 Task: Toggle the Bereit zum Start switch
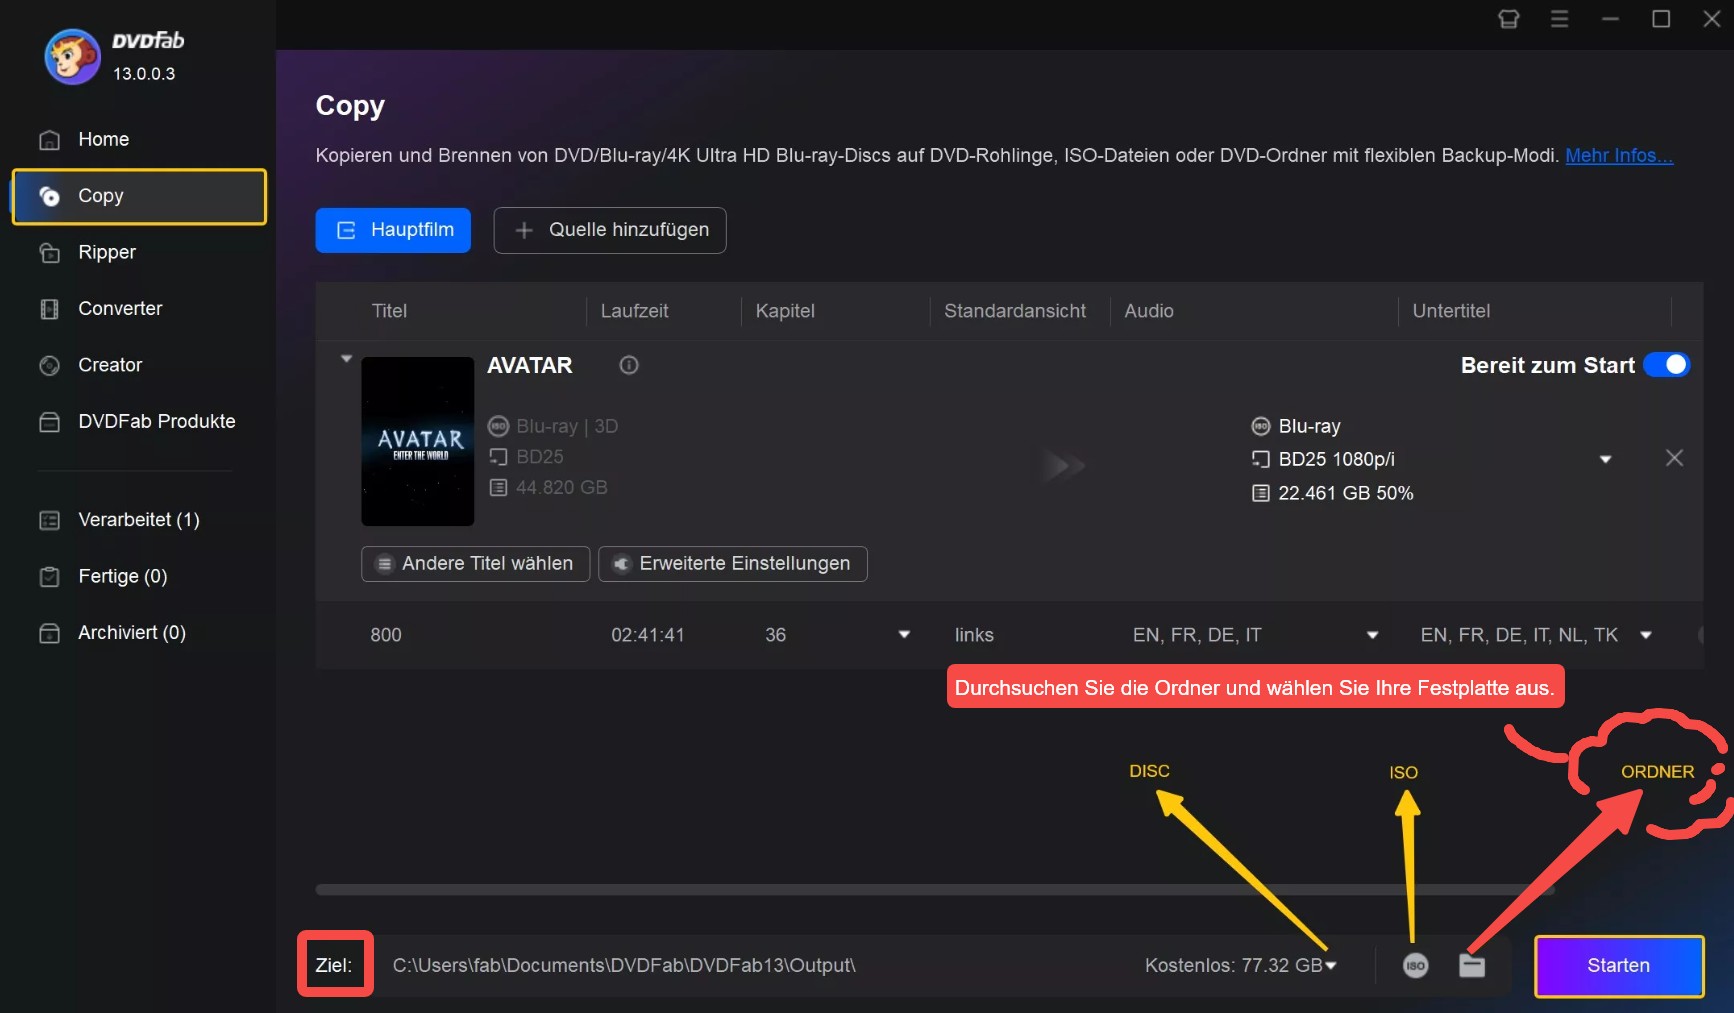[1665, 365]
